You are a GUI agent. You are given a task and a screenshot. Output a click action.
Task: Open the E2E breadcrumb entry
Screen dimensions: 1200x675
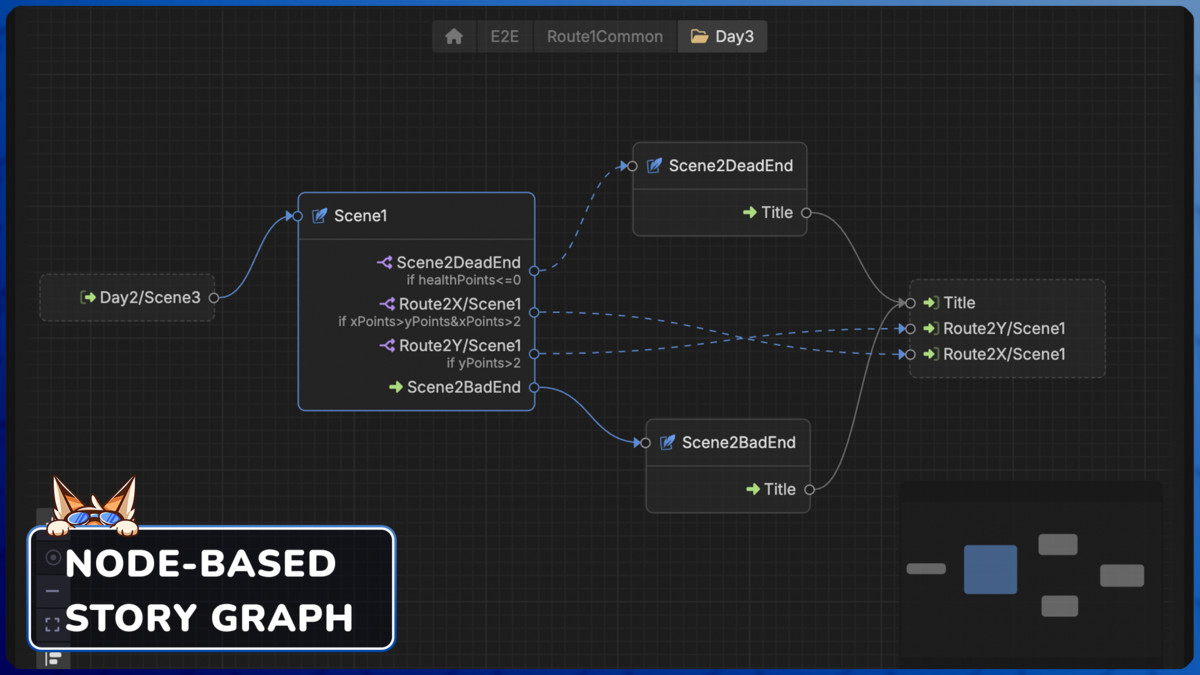point(505,36)
